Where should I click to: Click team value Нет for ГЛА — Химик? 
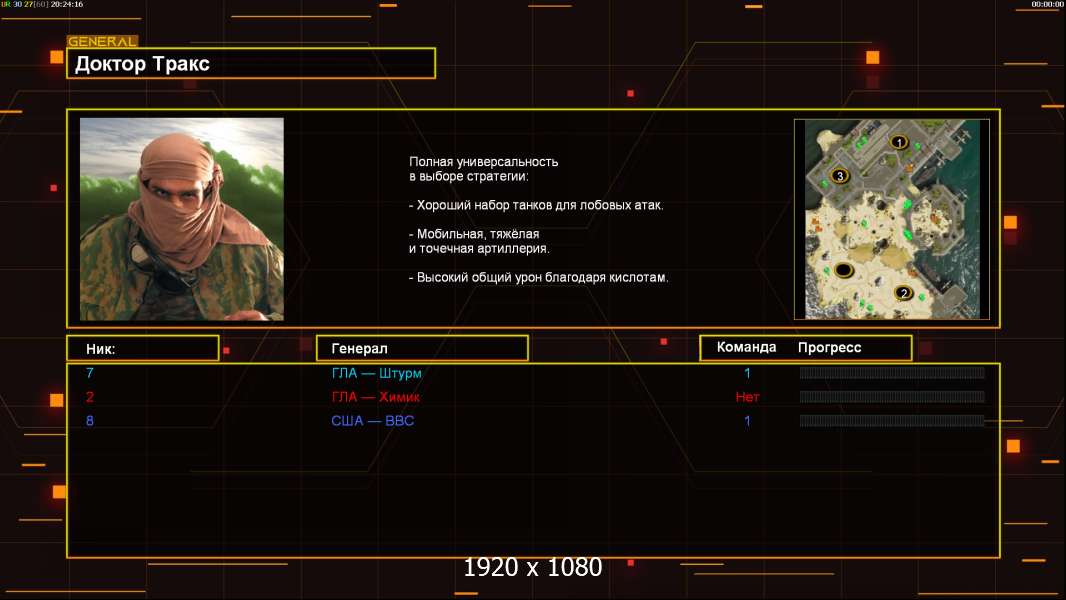click(x=747, y=397)
